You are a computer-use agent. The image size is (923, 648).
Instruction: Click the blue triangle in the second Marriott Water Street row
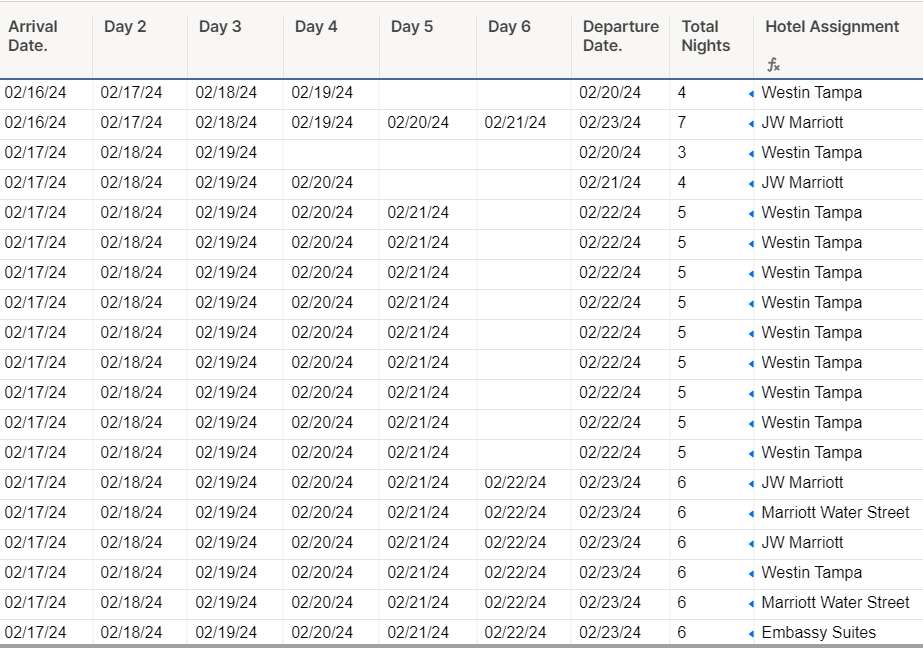[751, 602]
